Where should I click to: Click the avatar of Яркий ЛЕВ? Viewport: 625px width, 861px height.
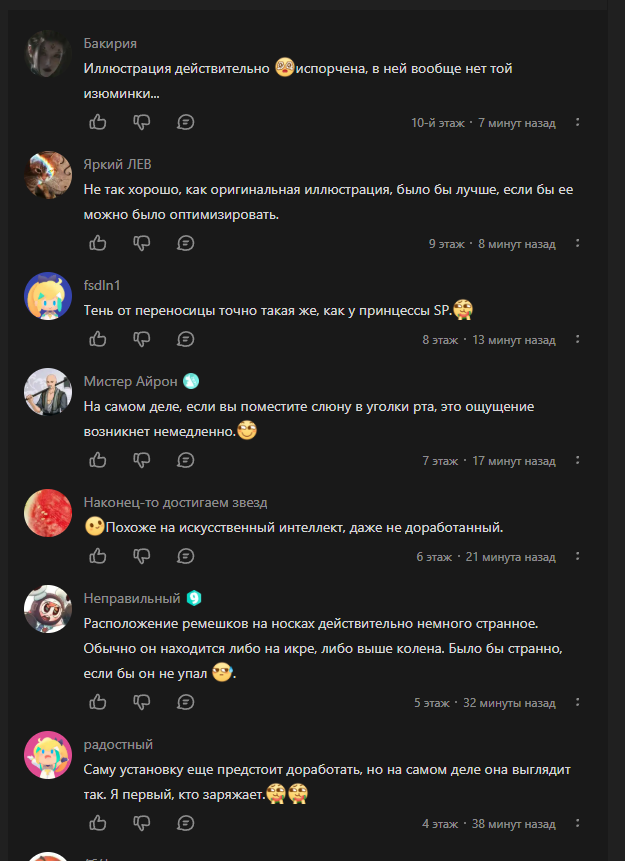[48, 175]
